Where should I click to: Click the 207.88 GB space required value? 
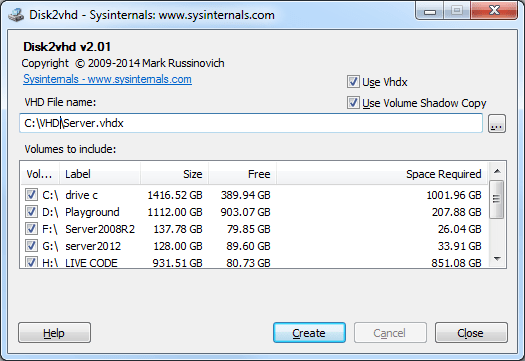point(457,212)
